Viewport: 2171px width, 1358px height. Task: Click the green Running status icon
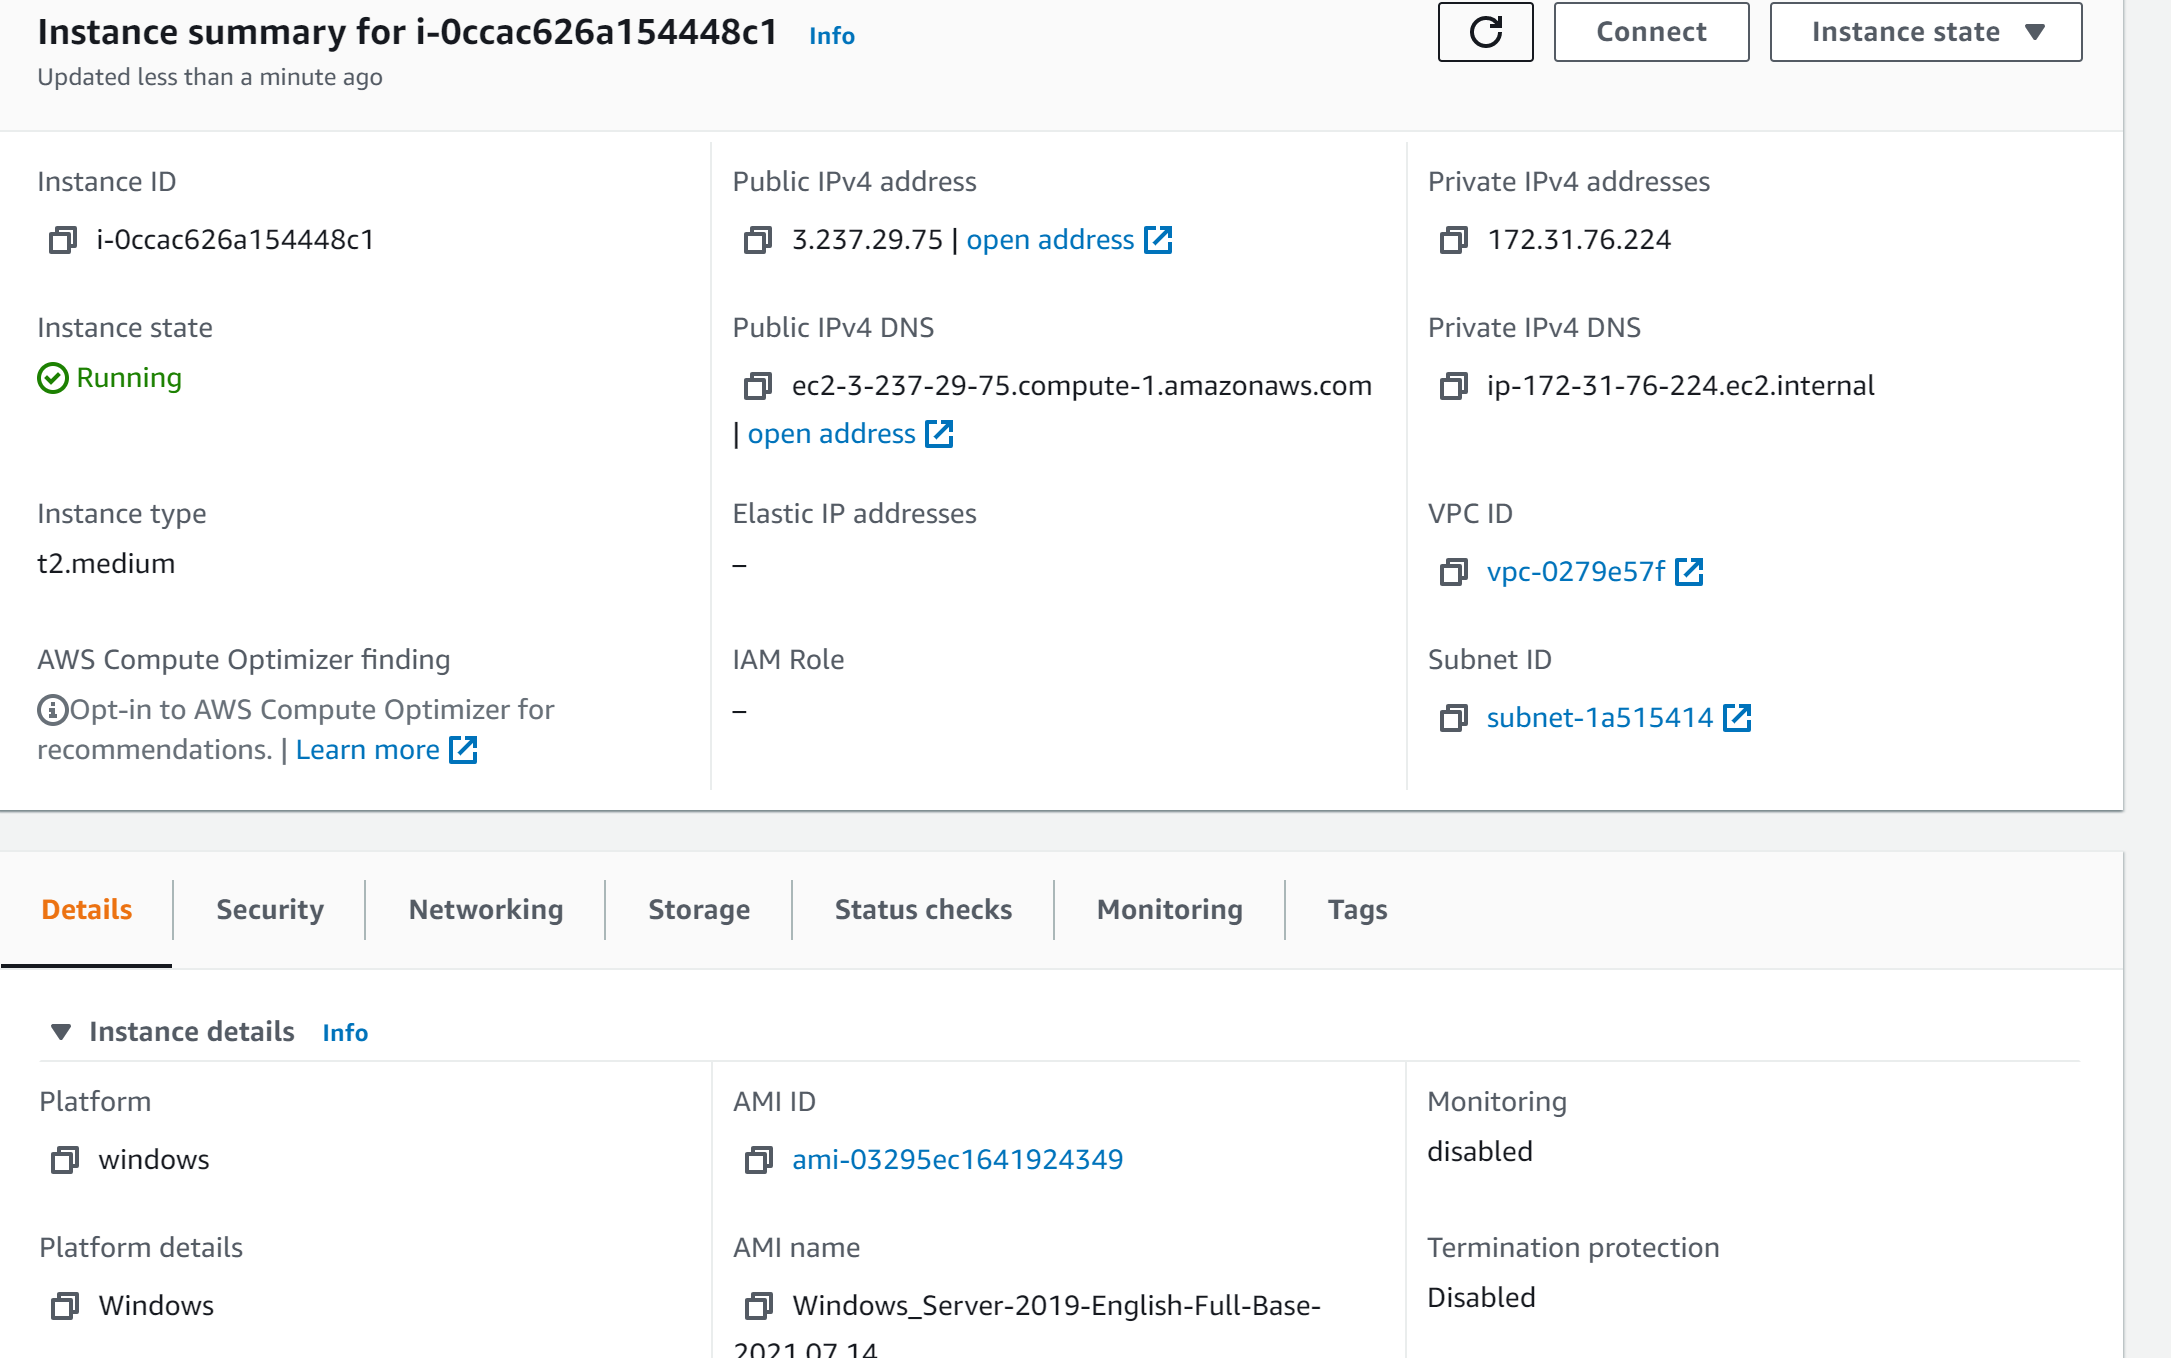[x=53, y=378]
